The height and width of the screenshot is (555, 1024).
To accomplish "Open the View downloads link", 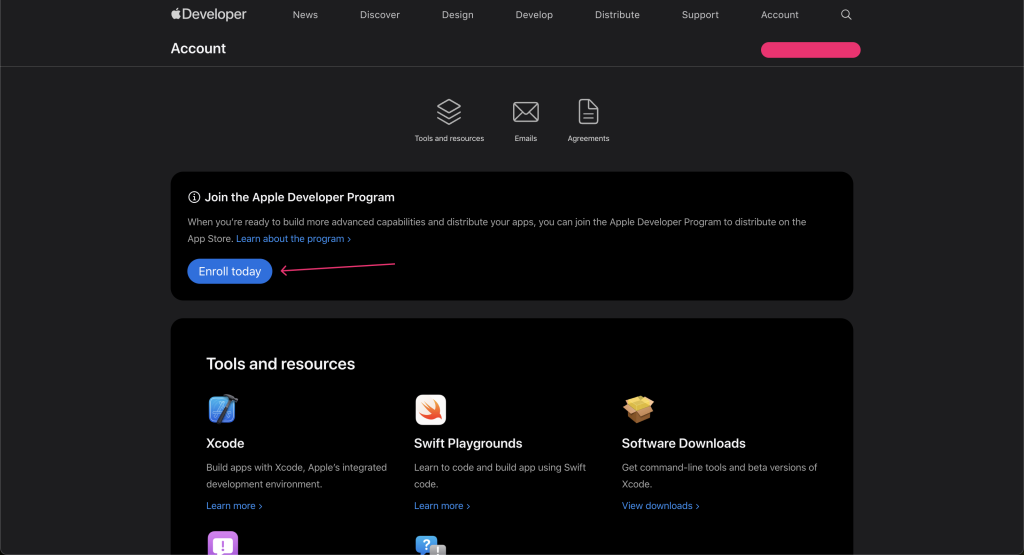I will (x=660, y=506).
